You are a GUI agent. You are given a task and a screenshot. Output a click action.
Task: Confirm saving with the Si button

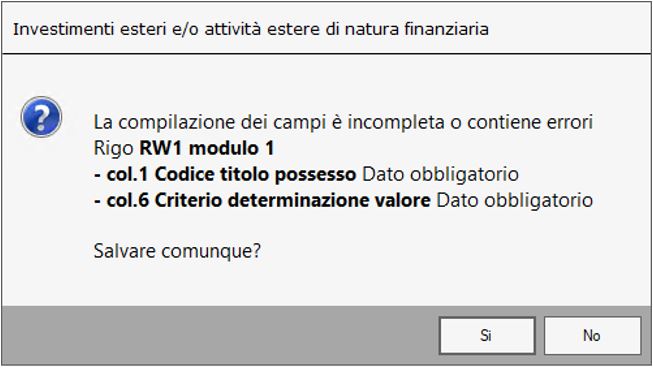(487, 335)
